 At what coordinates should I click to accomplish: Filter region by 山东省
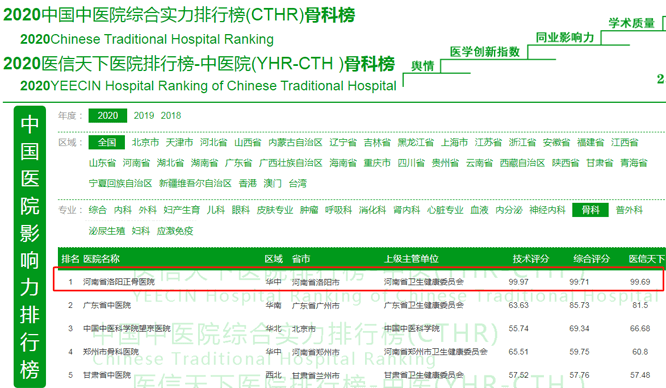102,163
